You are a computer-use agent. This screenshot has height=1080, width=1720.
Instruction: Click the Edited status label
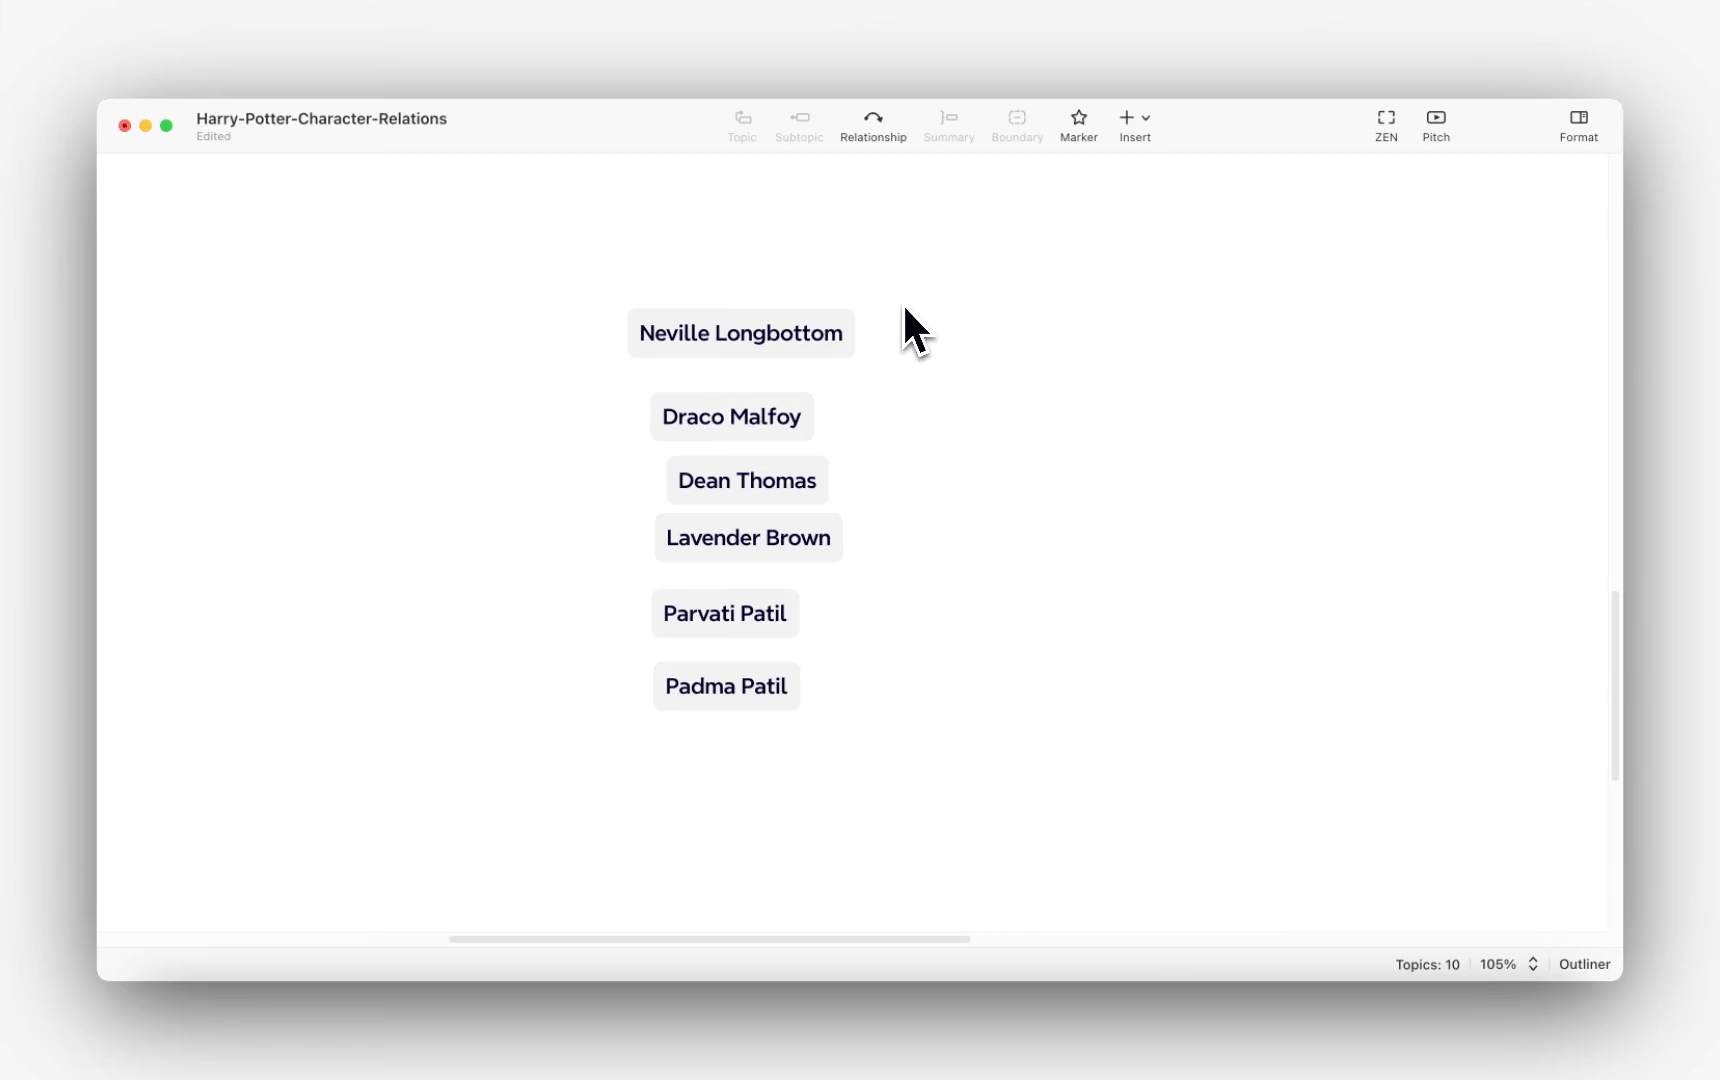(x=213, y=137)
